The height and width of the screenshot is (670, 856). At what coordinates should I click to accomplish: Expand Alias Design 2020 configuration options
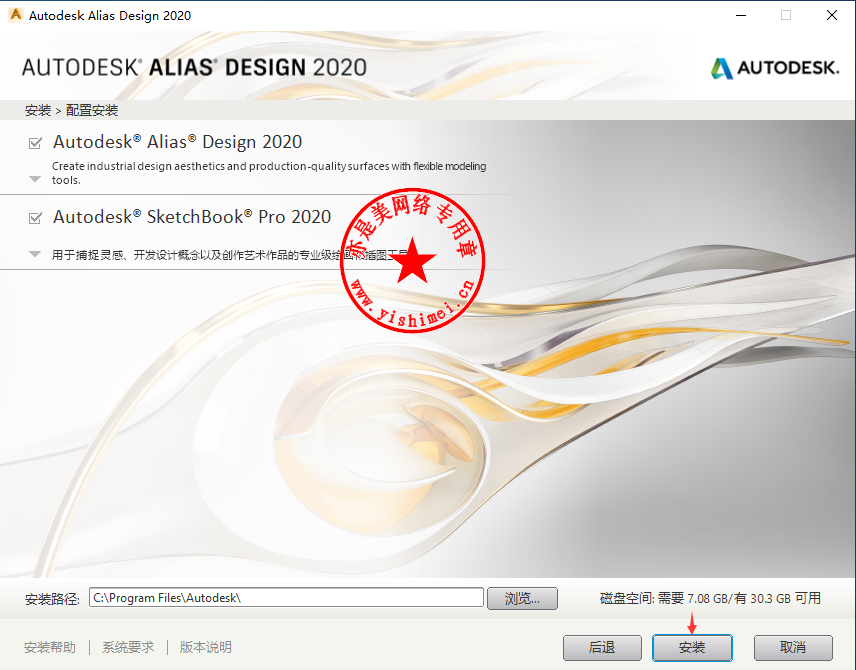(35, 179)
